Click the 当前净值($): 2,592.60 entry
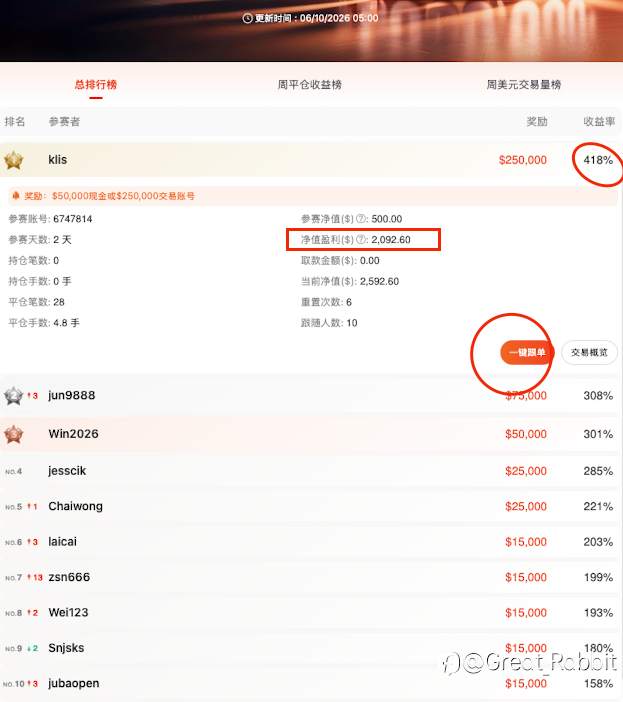 pyautogui.click(x=350, y=281)
